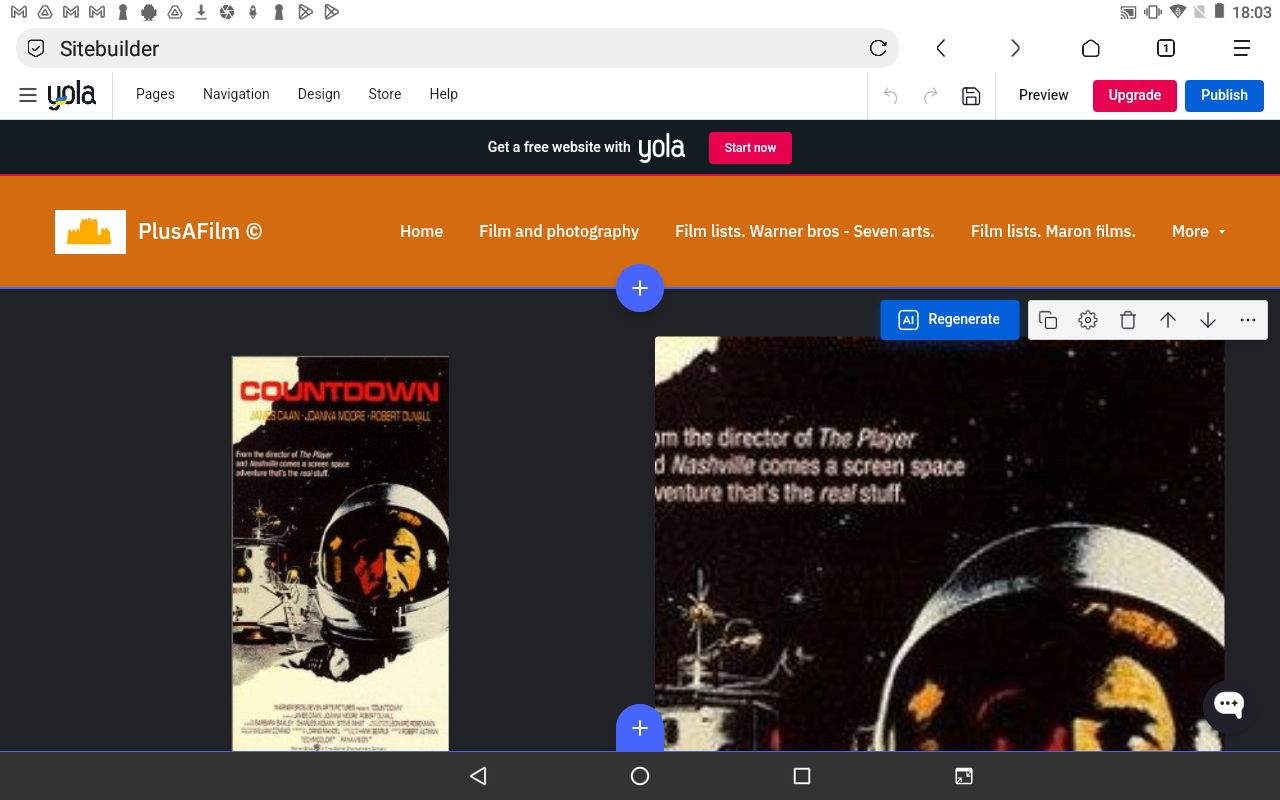This screenshot has height=800, width=1280.
Task: Go back with the browser back chevron
Action: (941, 48)
